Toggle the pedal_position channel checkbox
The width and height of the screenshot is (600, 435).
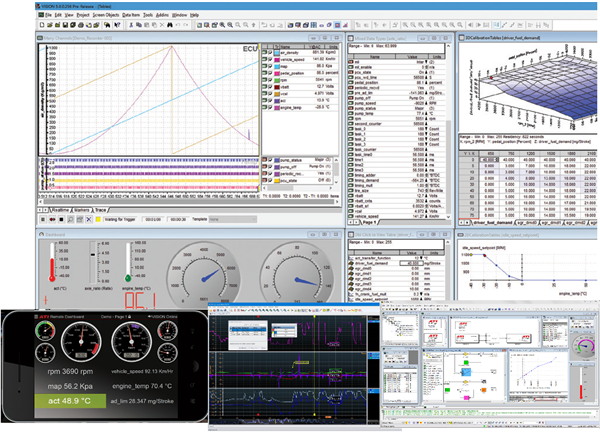[270, 73]
